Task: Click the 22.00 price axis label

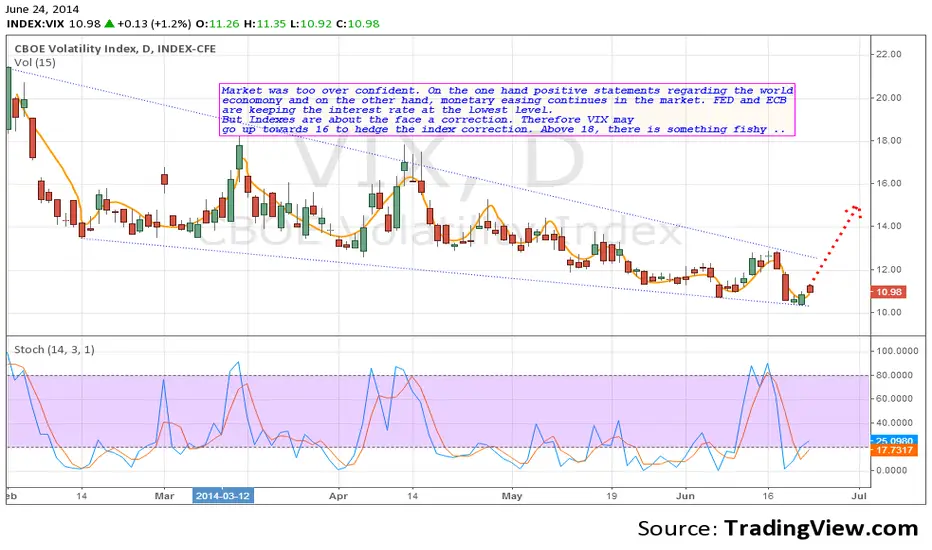Action: (889, 54)
